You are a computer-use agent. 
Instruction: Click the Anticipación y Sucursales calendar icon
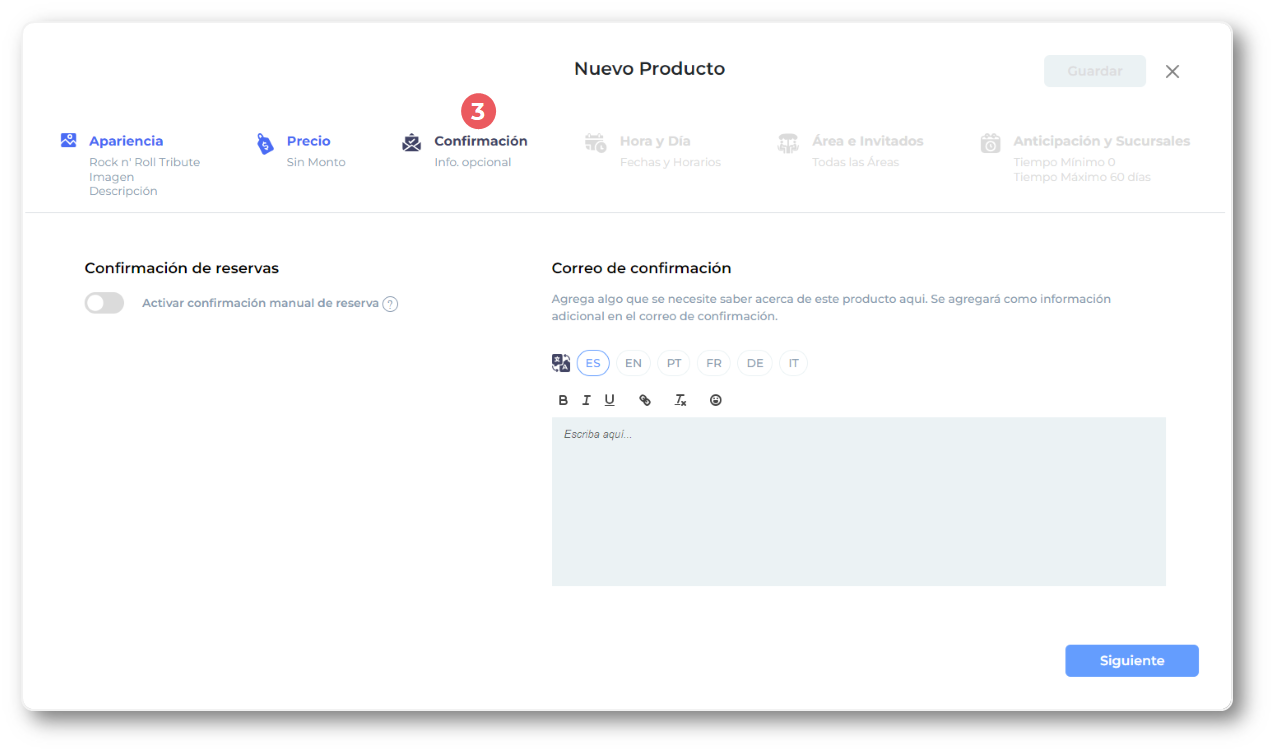tap(990, 143)
